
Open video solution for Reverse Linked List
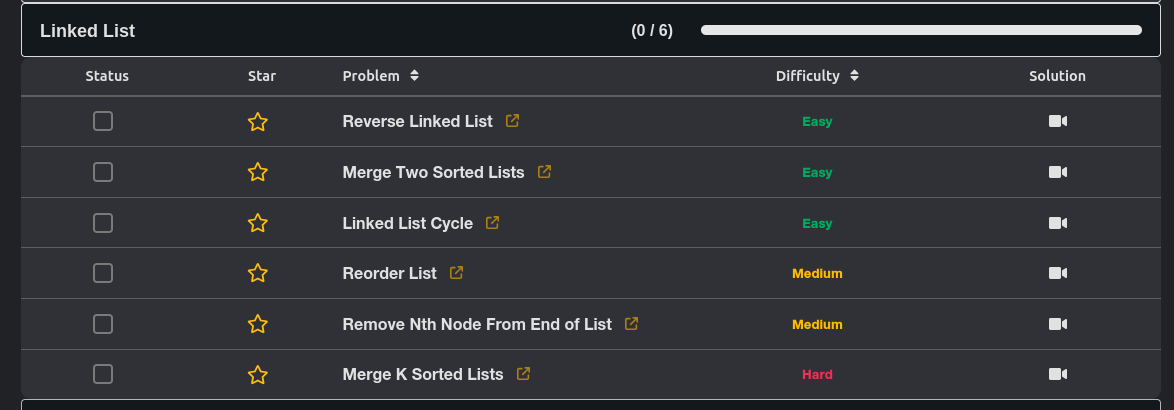(x=1057, y=121)
